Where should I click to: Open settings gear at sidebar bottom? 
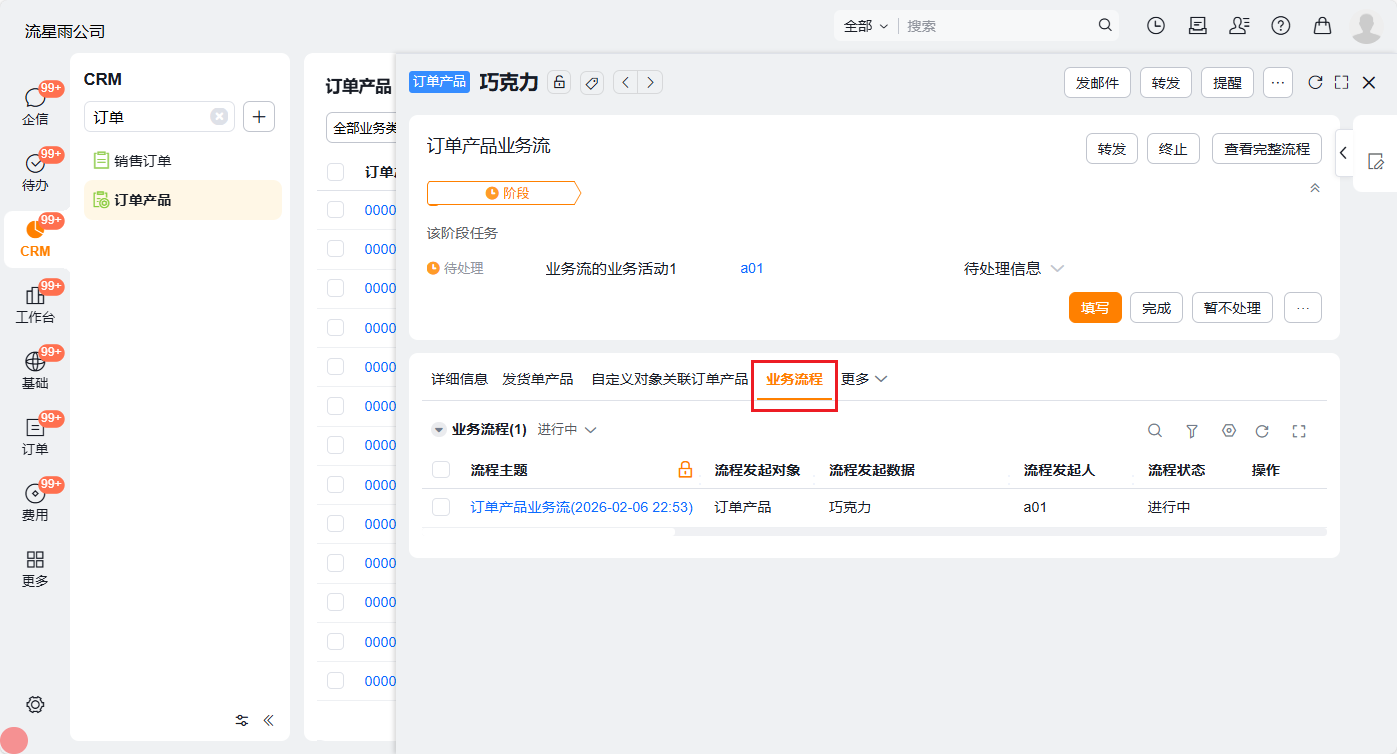pyautogui.click(x=35, y=704)
